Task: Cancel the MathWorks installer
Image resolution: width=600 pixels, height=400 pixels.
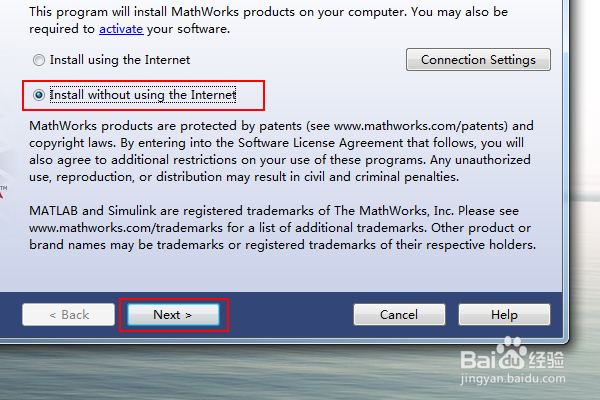Action: 399,315
